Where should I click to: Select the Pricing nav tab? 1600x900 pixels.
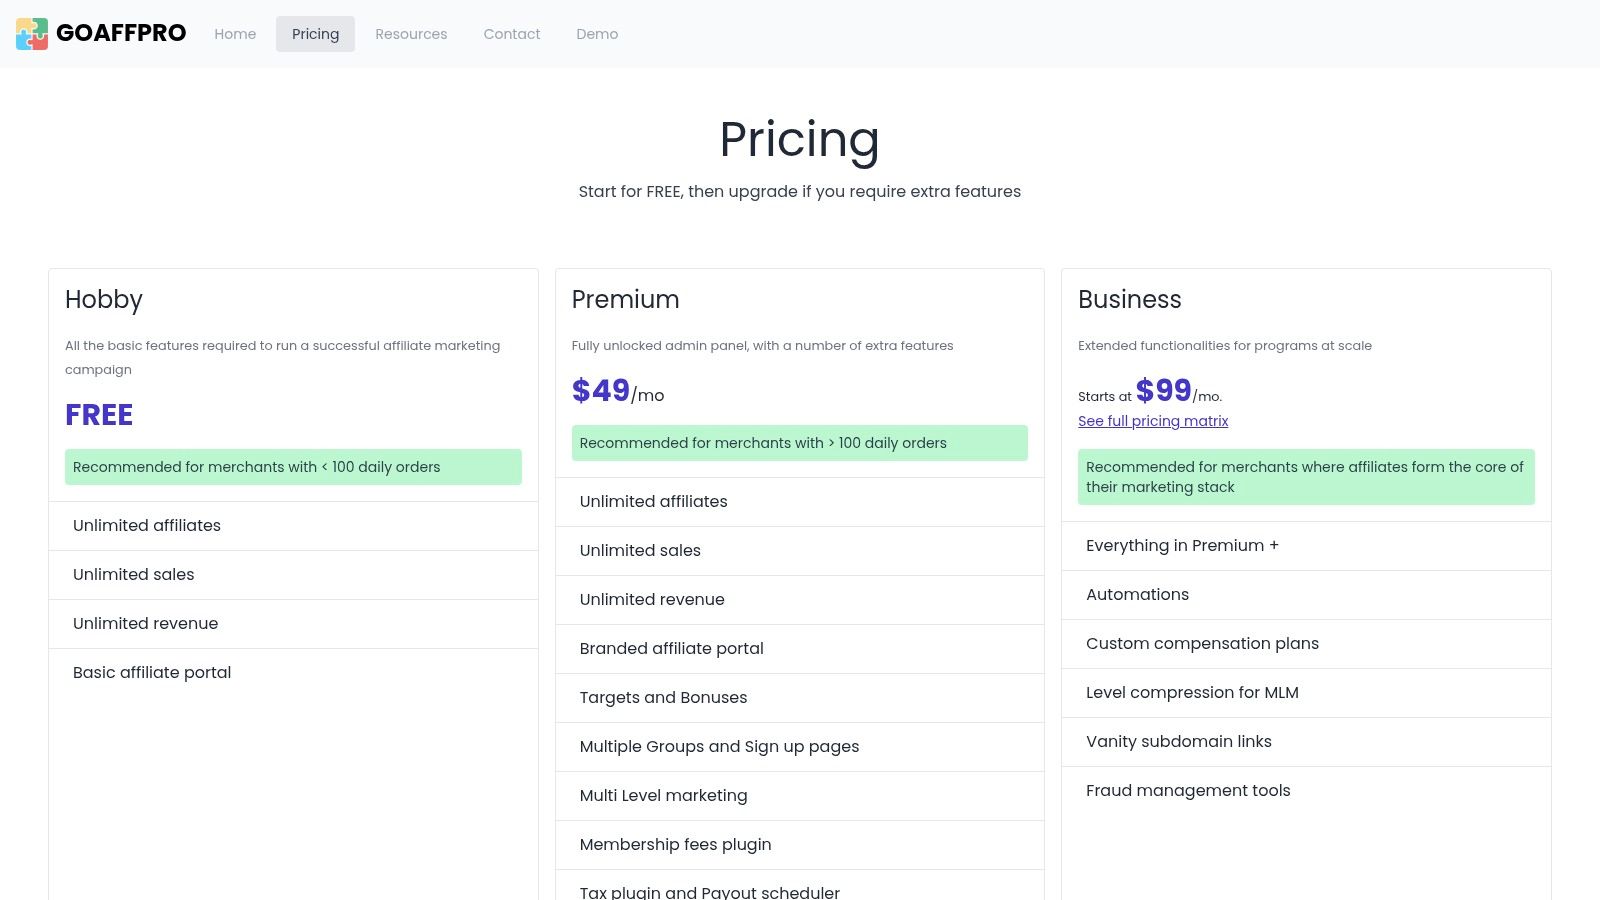click(x=315, y=34)
